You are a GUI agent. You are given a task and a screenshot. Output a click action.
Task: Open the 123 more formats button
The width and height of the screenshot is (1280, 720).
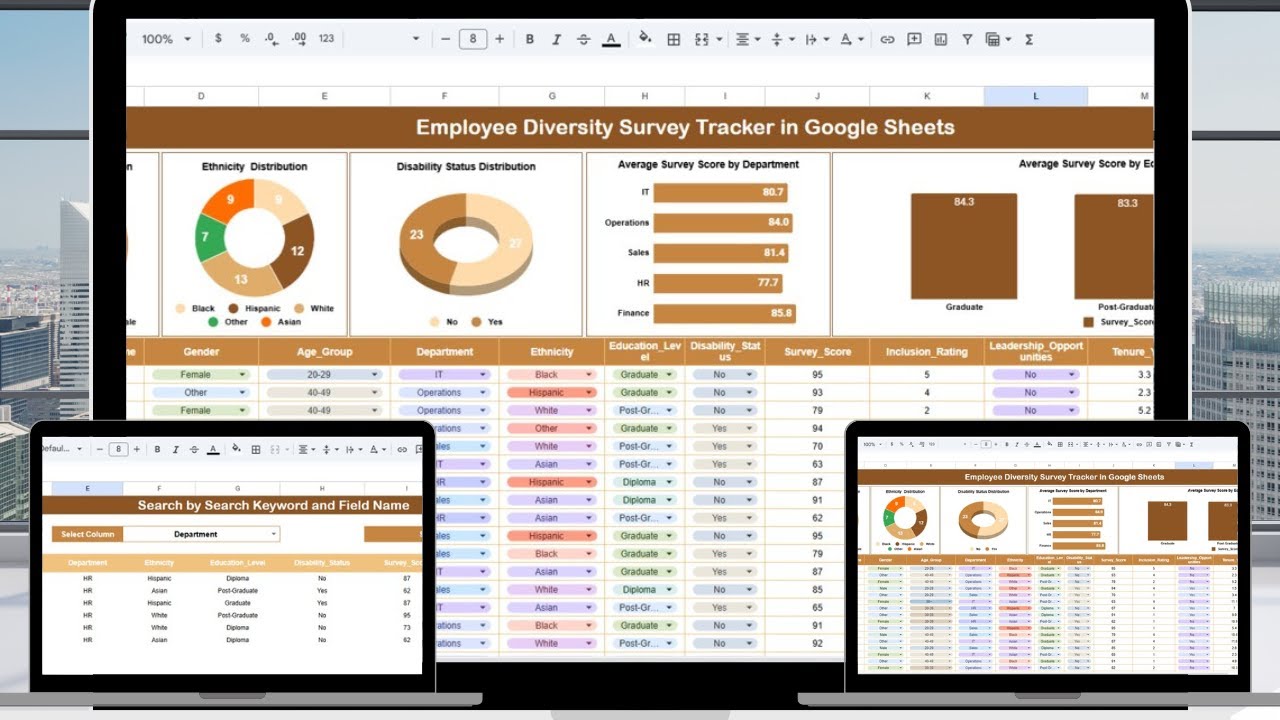(x=326, y=39)
